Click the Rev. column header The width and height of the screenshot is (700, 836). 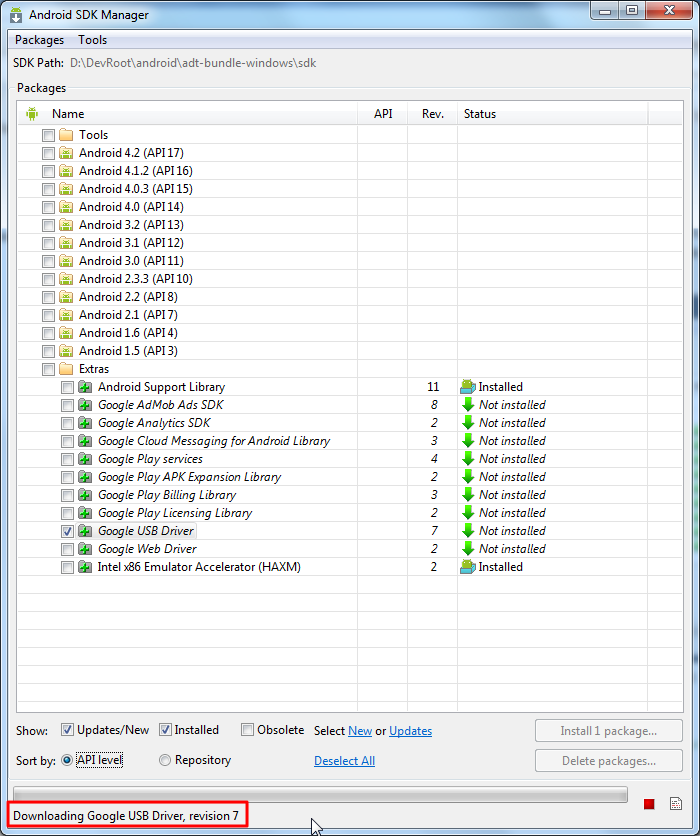tap(432, 114)
